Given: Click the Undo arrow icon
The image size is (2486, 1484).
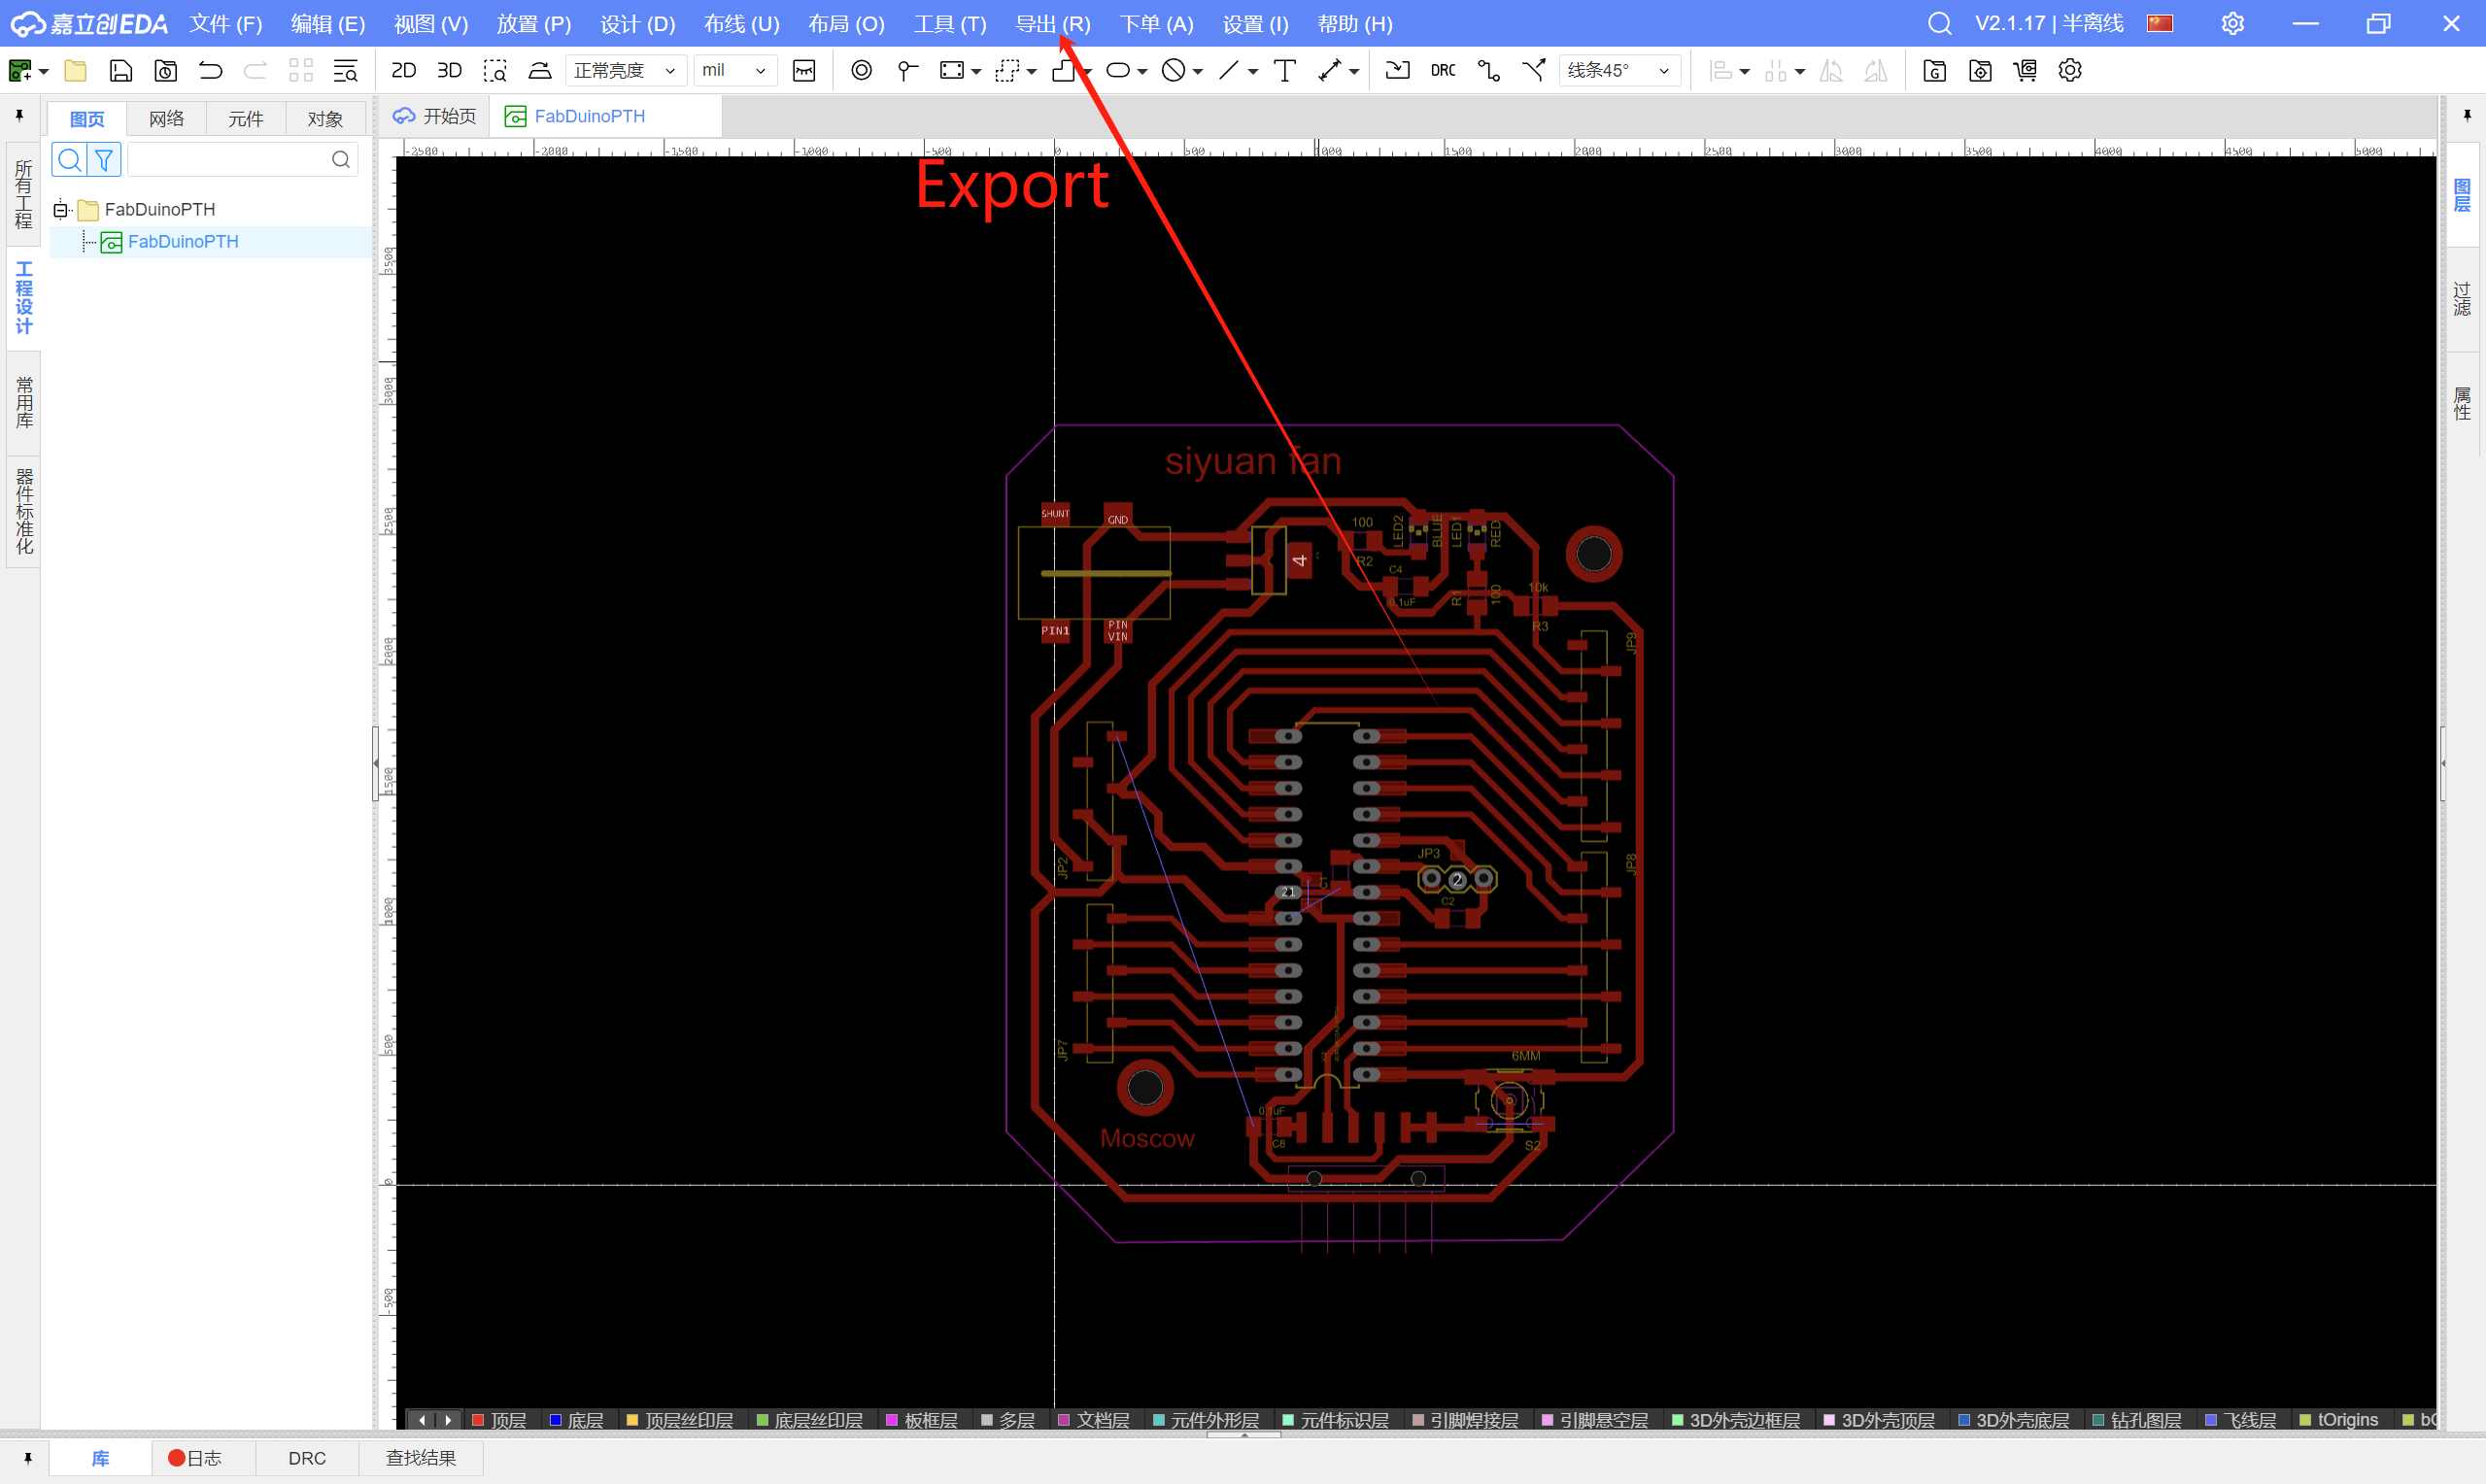Looking at the screenshot, I should [210, 70].
